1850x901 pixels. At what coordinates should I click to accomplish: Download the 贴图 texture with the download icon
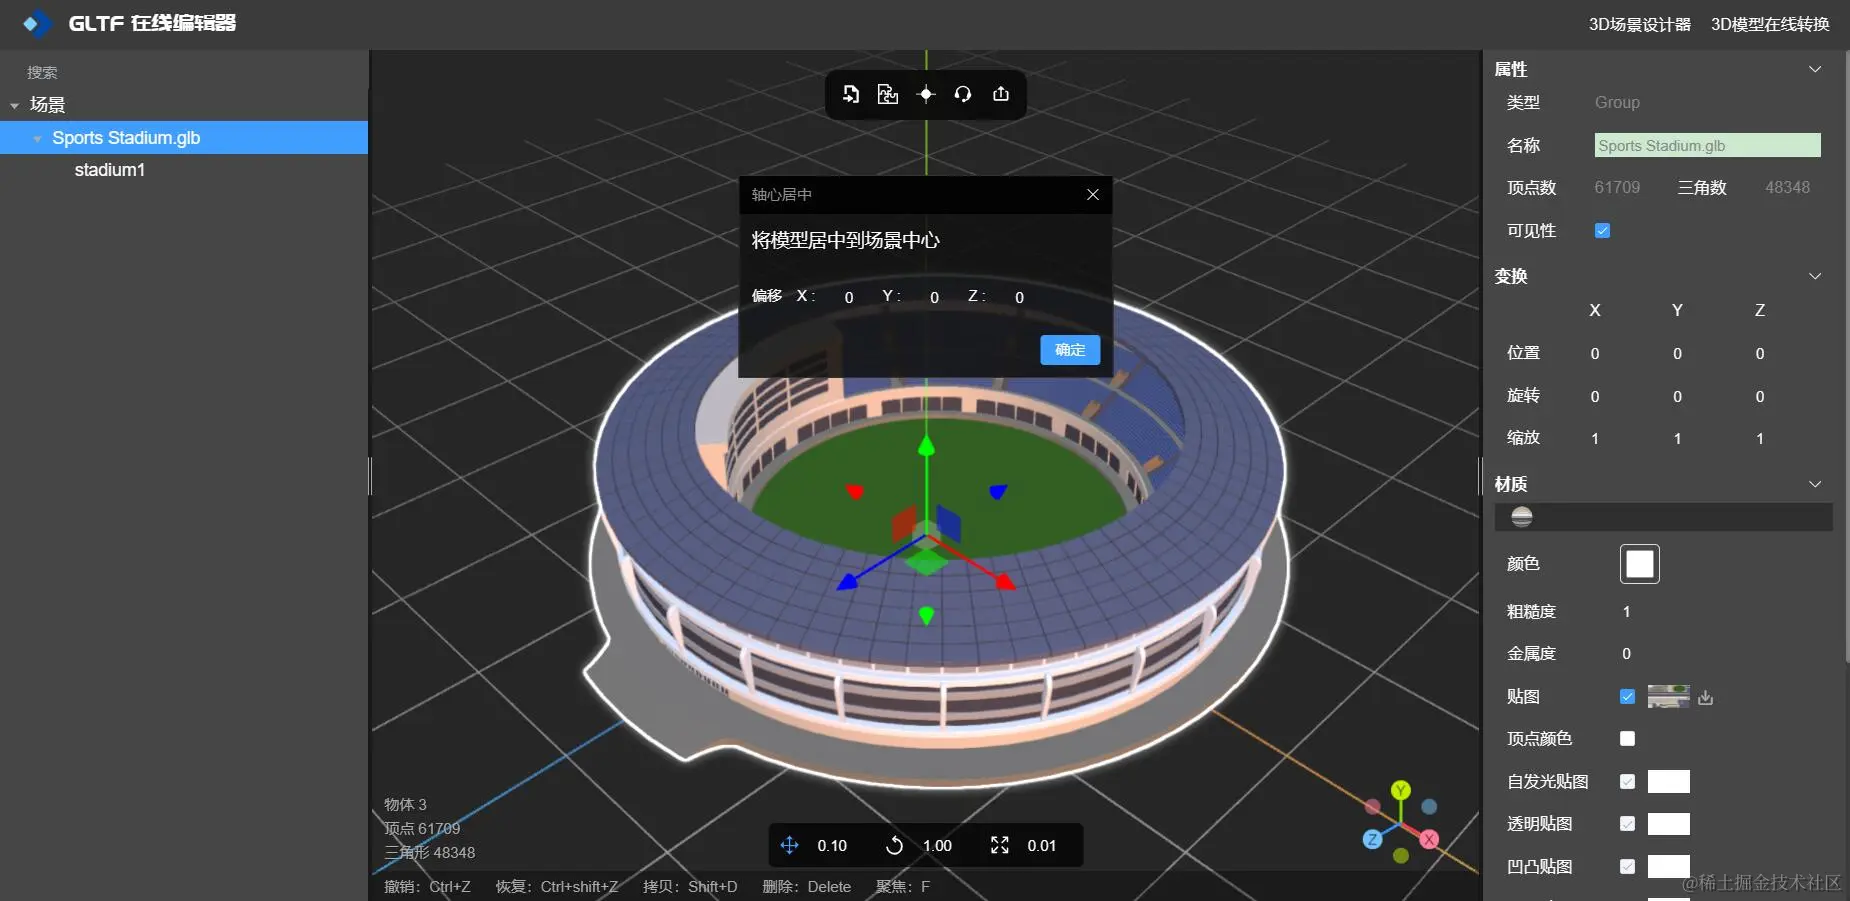tap(1706, 698)
